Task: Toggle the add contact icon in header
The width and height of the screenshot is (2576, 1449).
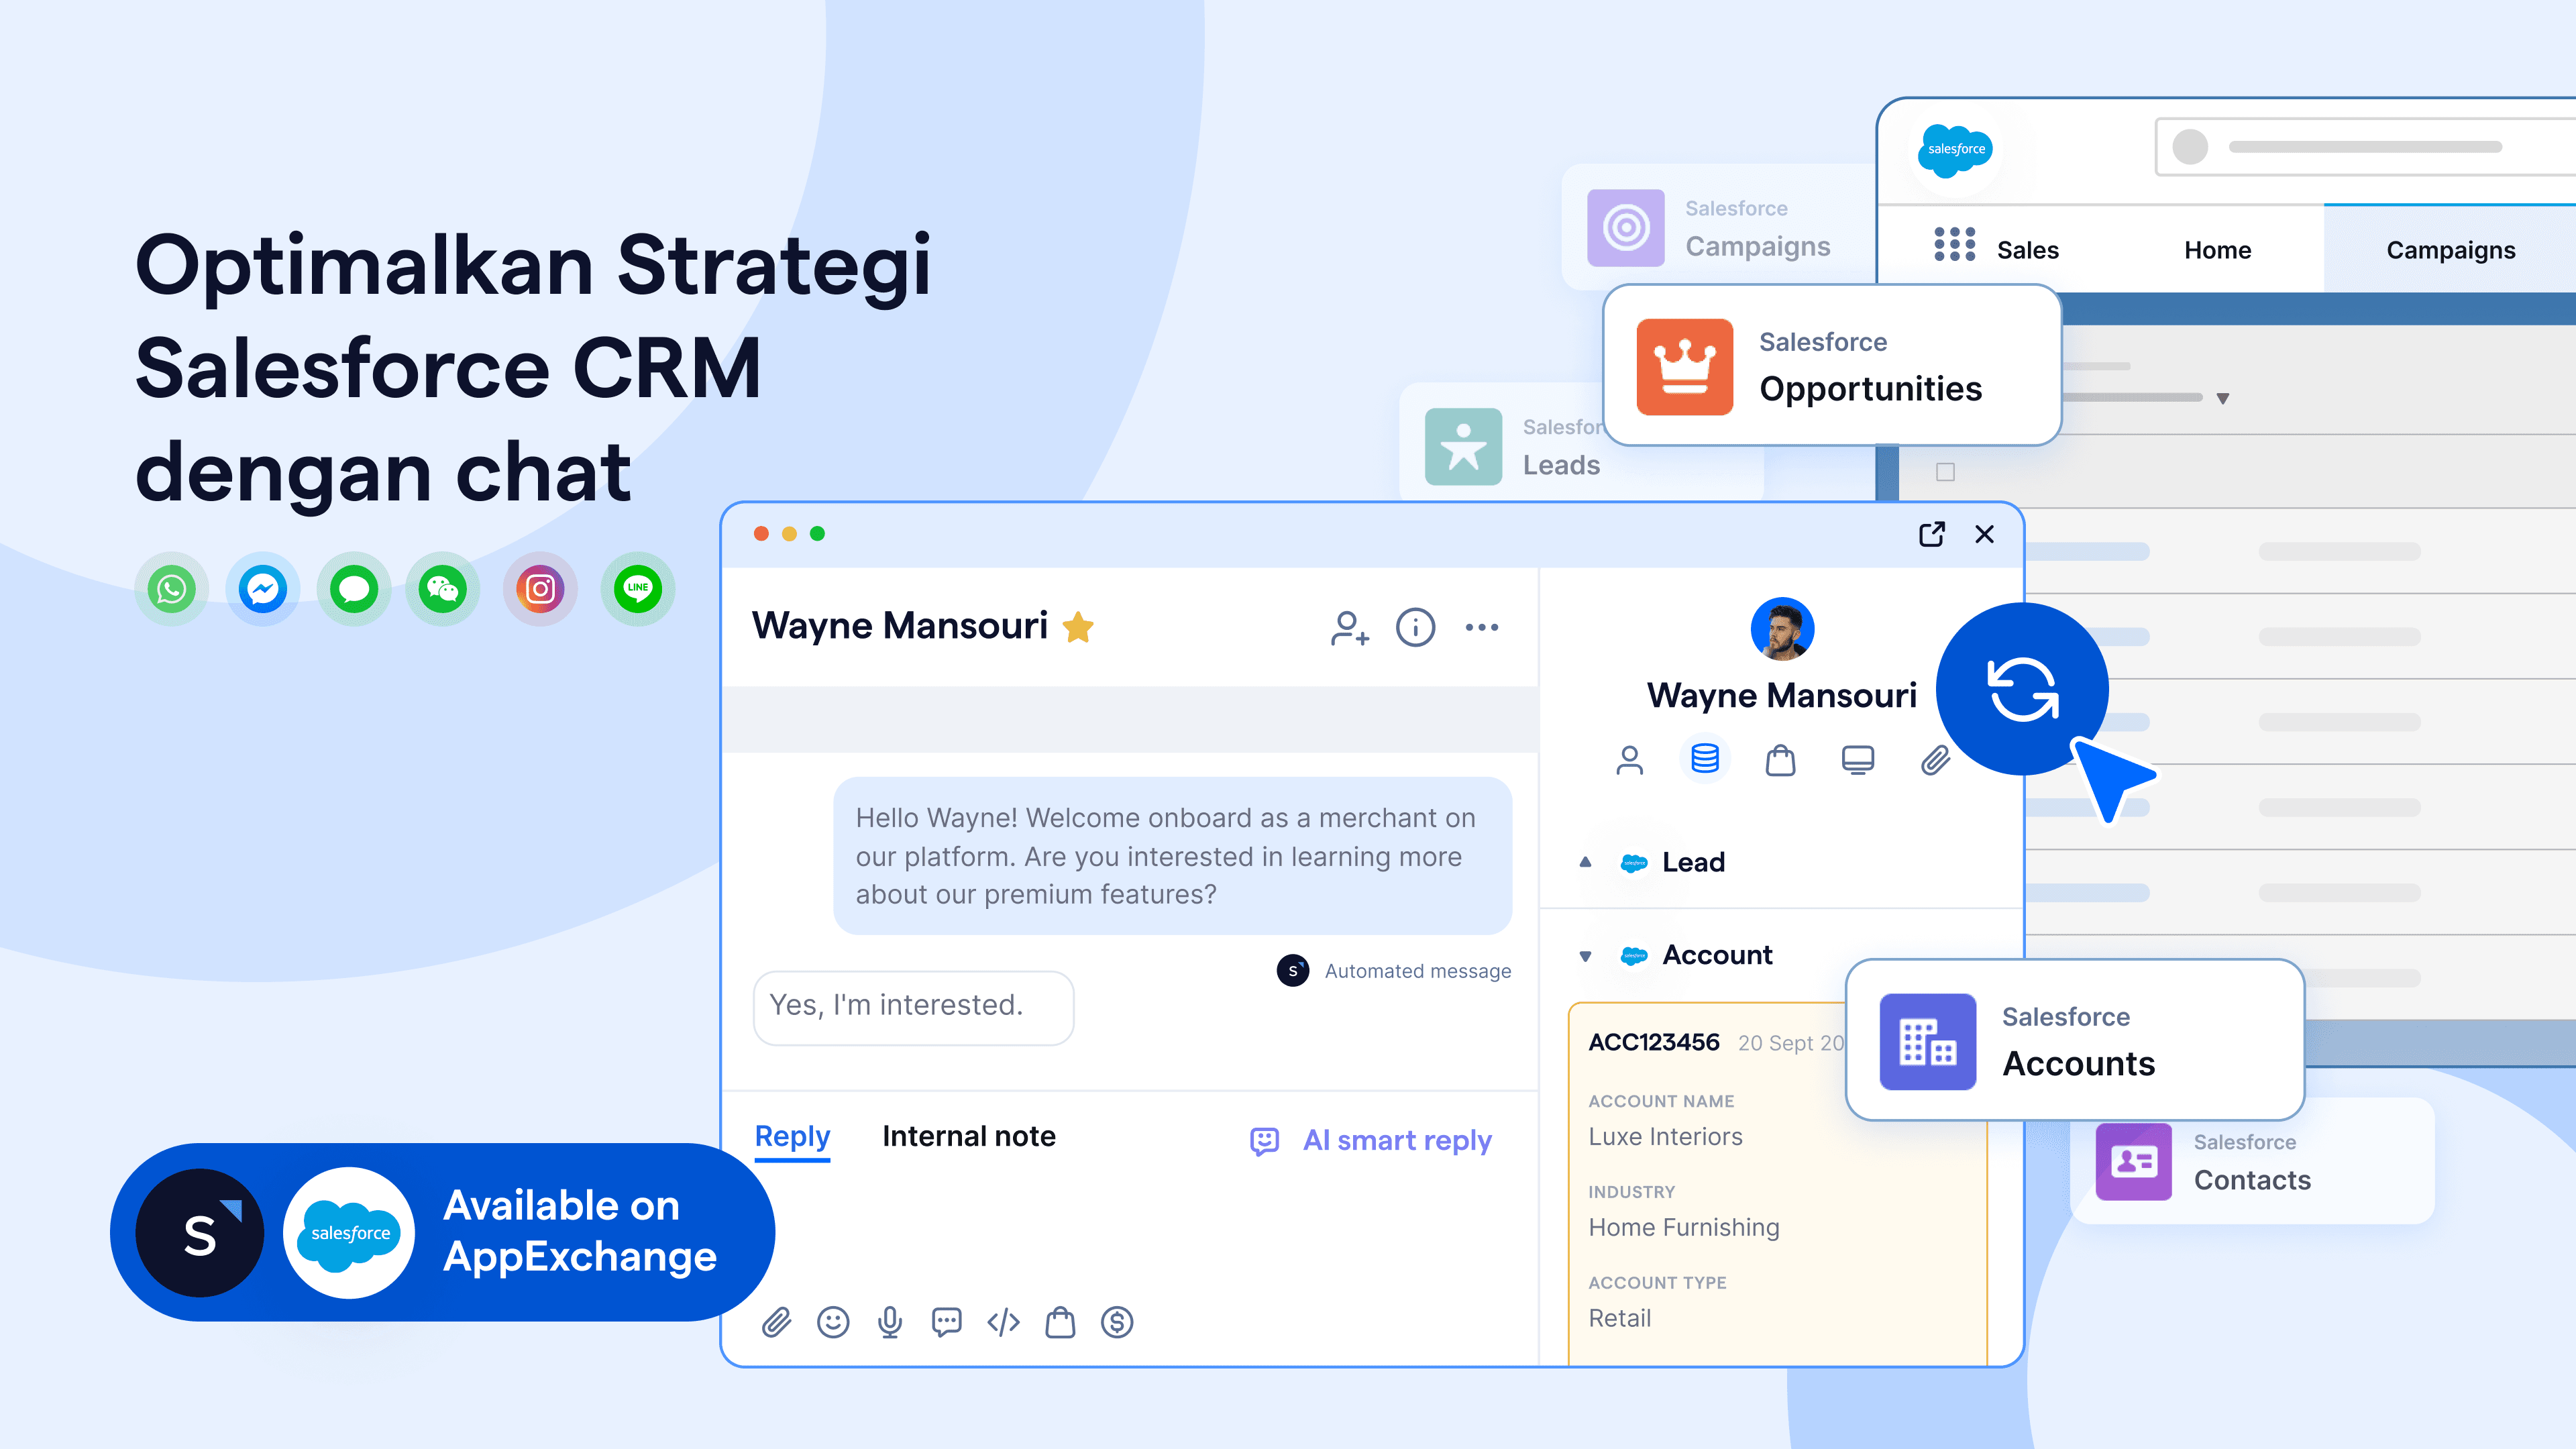Action: click(x=1348, y=628)
